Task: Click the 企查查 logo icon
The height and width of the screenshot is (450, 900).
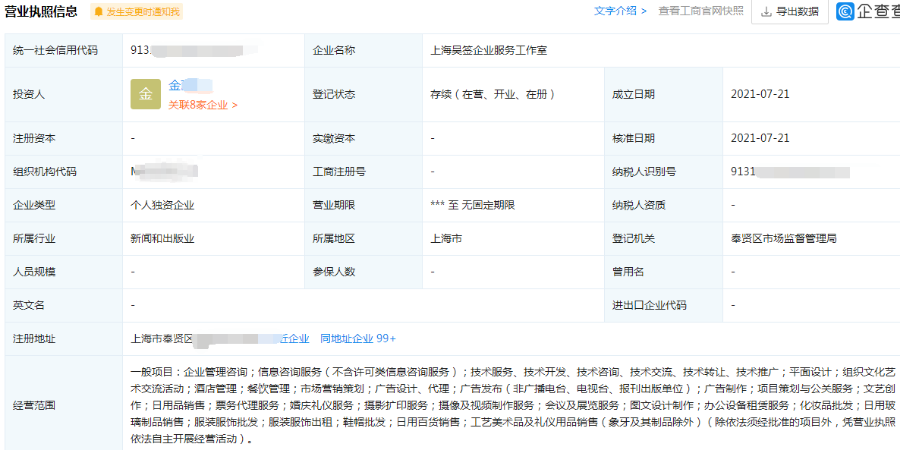Action: tap(844, 11)
